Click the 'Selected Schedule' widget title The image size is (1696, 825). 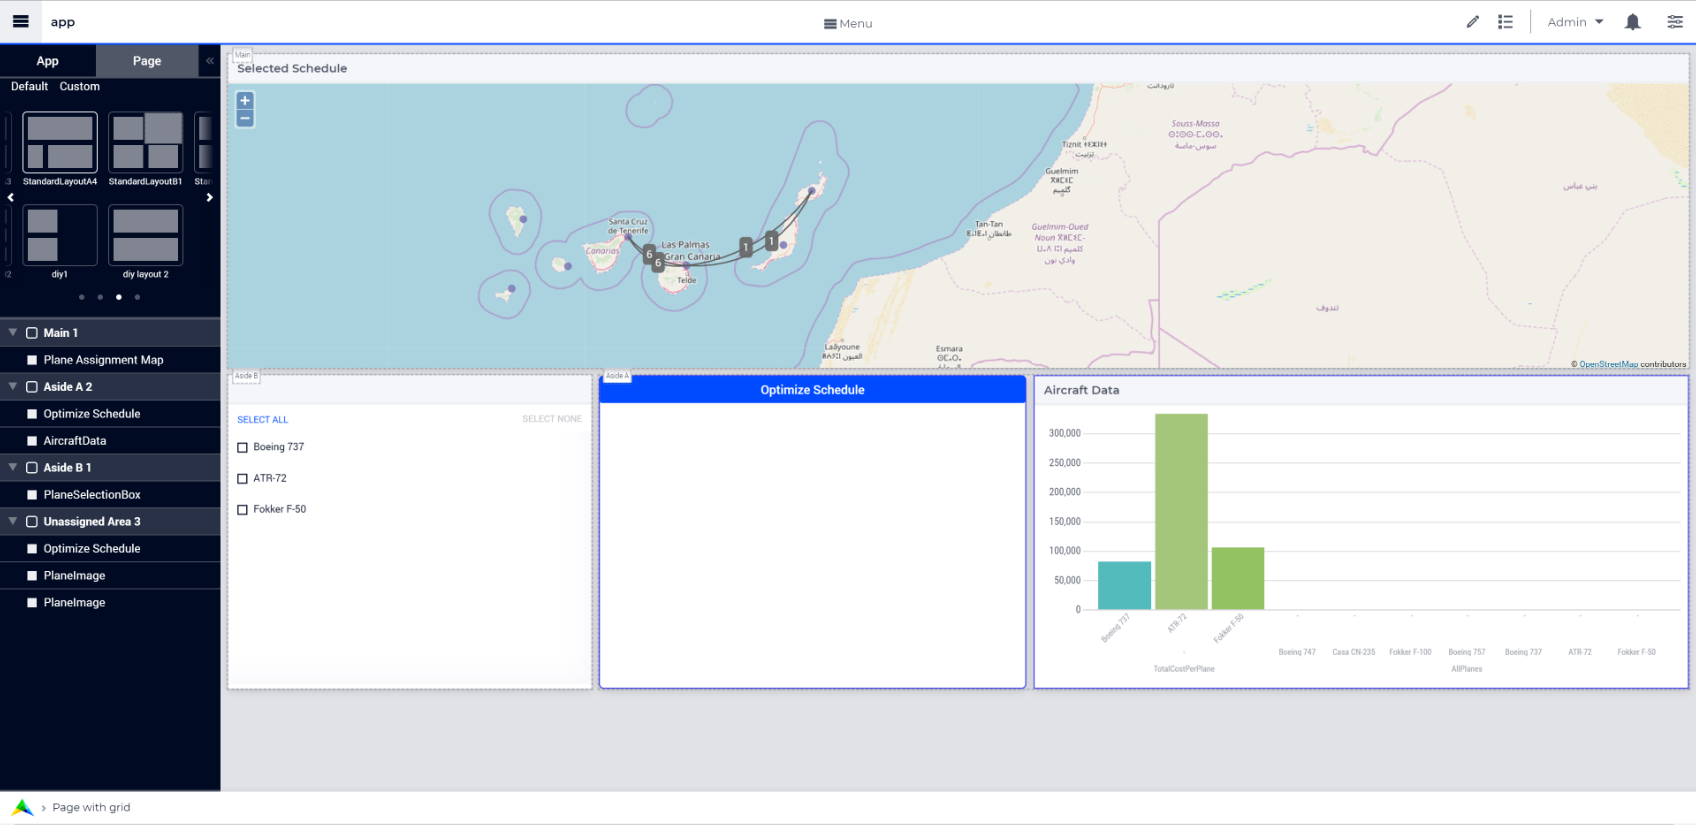pos(292,69)
